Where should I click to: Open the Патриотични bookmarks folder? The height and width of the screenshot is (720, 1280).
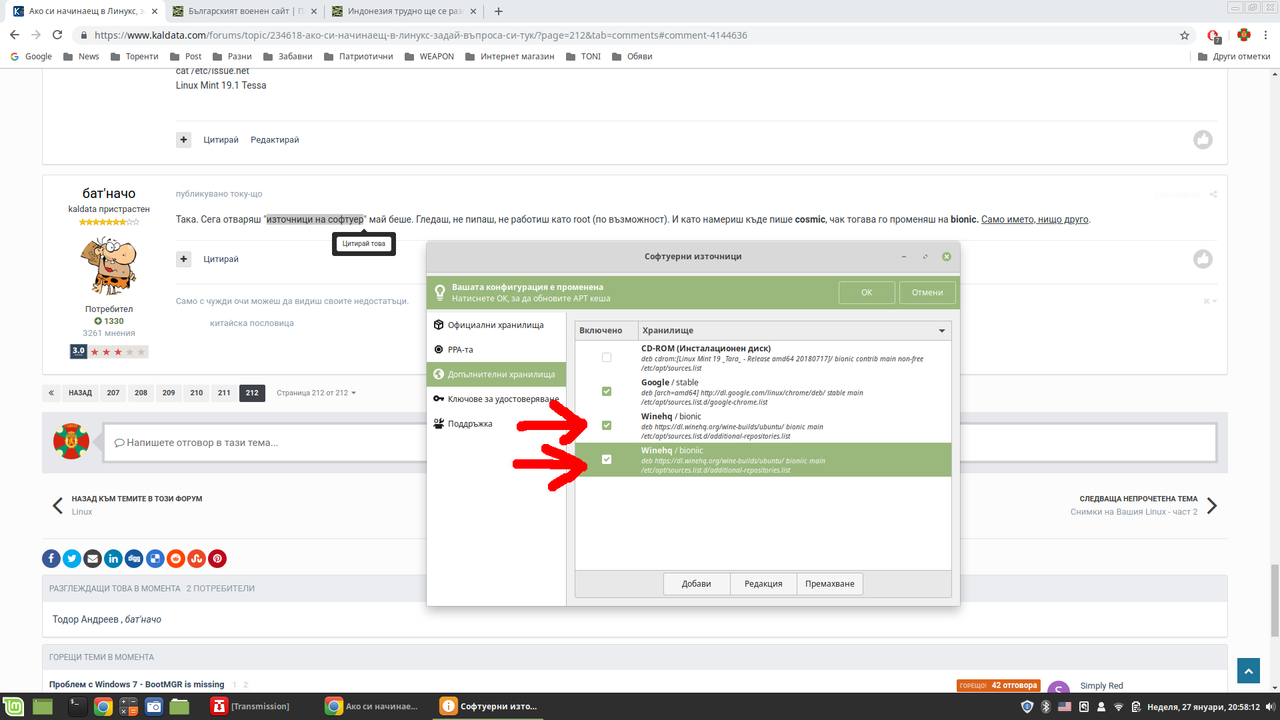[356, 57]
